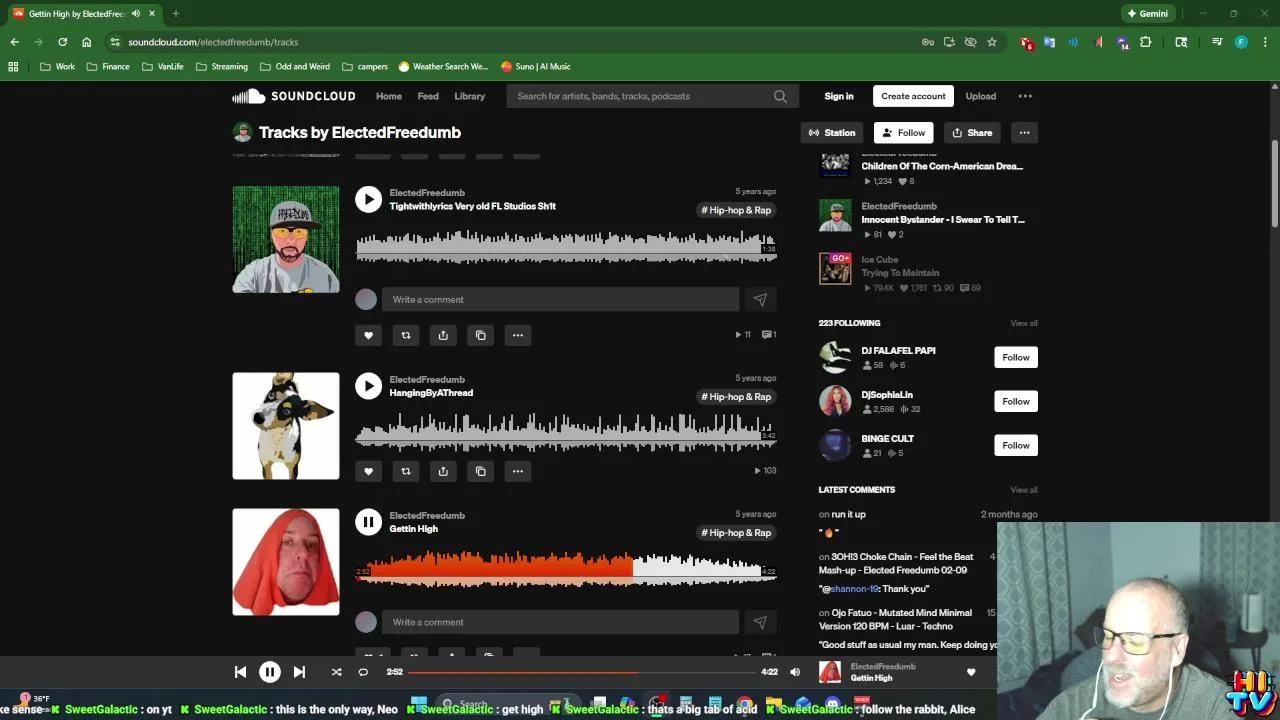Screen dimensions: 1280x720
Task: Like the now-playing track in player bar
Action: pos(971,672)
